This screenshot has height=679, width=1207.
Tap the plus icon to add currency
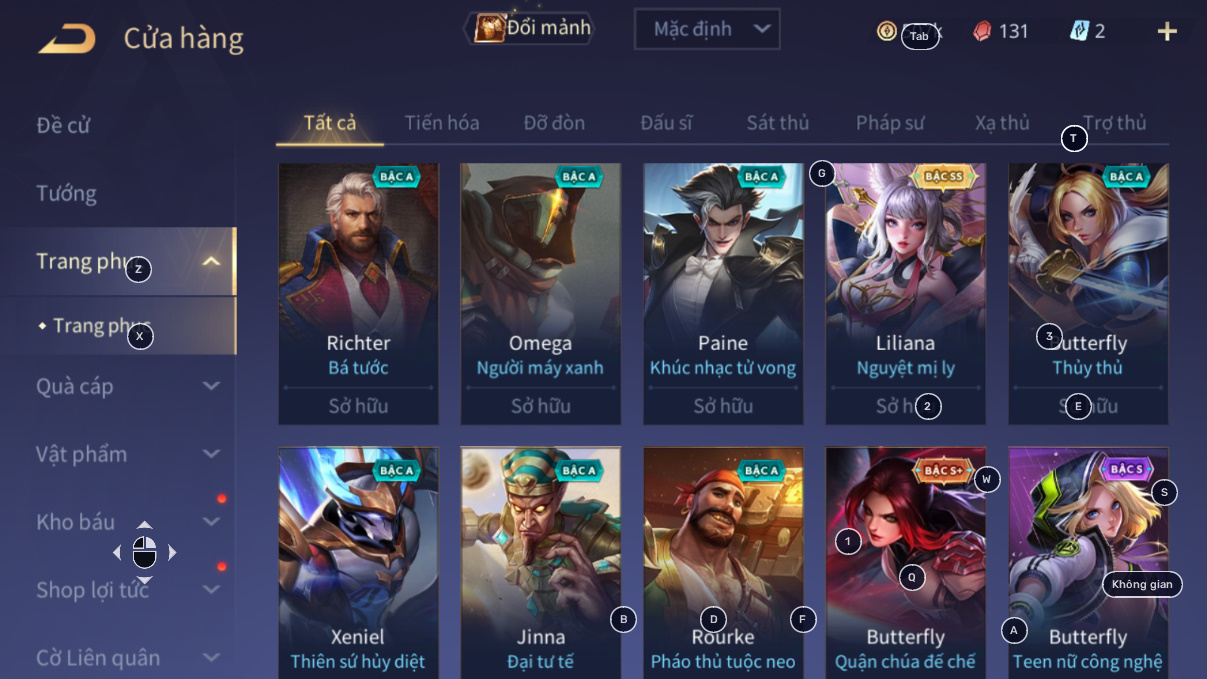(1167, 31)
